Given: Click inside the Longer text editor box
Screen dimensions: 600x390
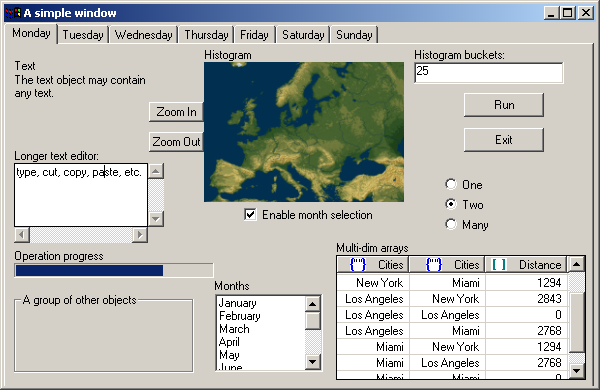Looking at the screenshot, I should click(x=81, y=195).
